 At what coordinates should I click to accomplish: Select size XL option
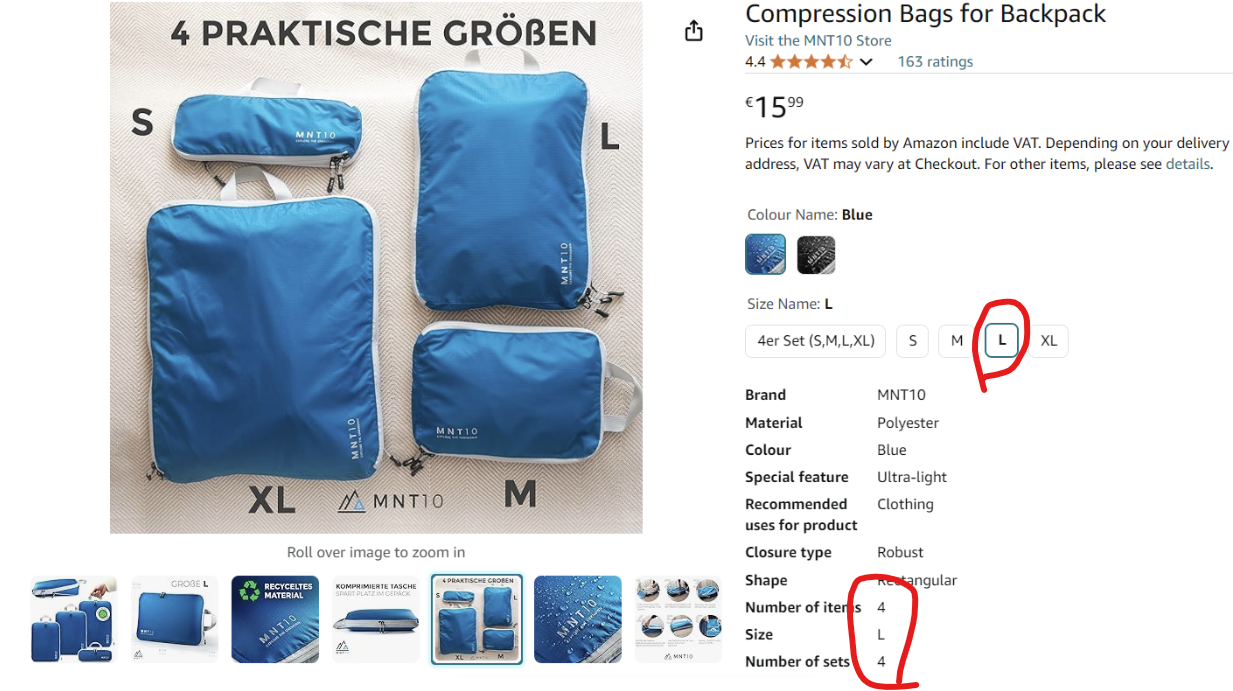pos(1048,341)
